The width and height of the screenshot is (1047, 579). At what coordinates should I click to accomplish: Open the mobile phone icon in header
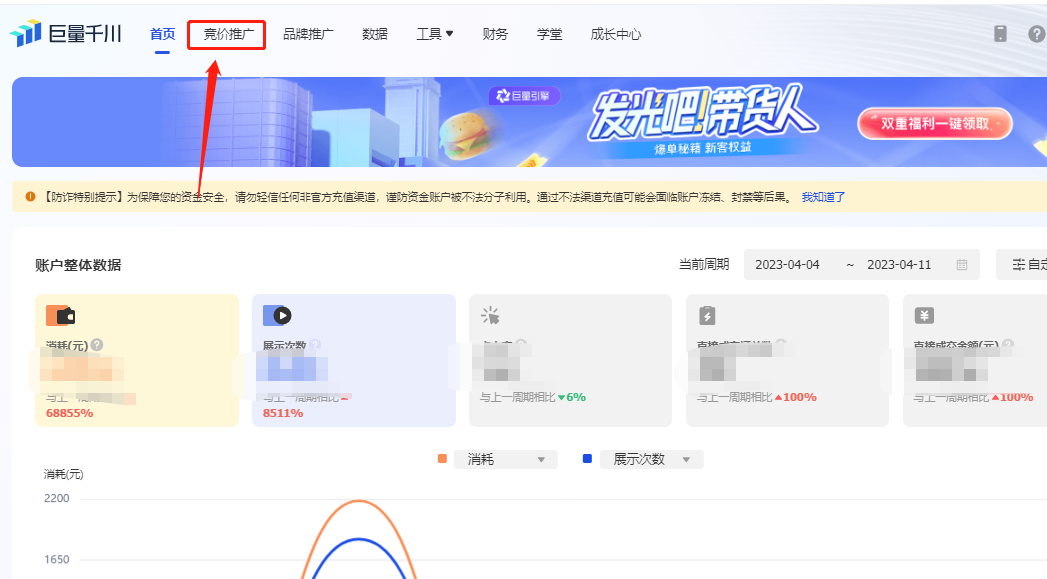pos(1000,33)
